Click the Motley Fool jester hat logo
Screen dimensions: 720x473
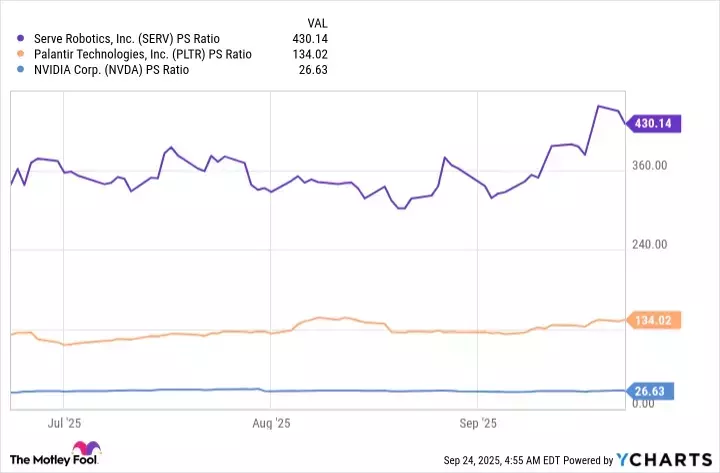[x=93, y=448]
